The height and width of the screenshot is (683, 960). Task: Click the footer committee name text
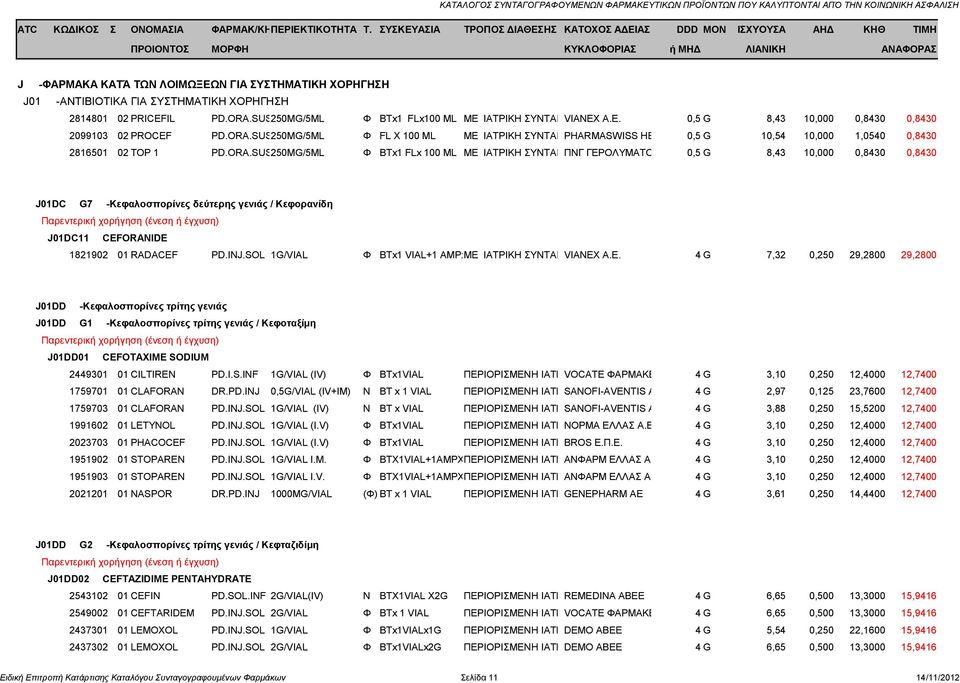(143, 677)
